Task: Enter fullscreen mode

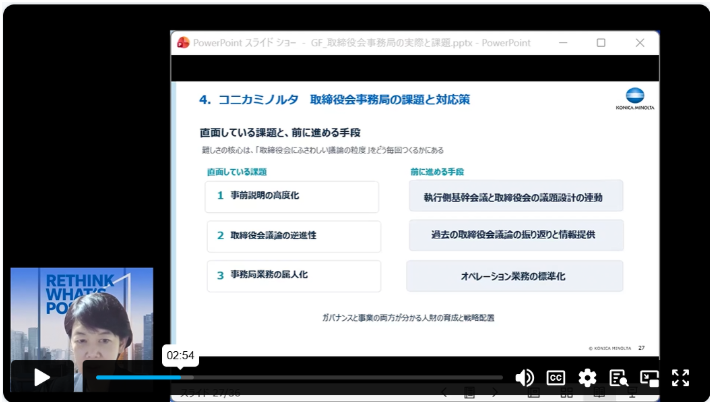Action: (680, 377)
